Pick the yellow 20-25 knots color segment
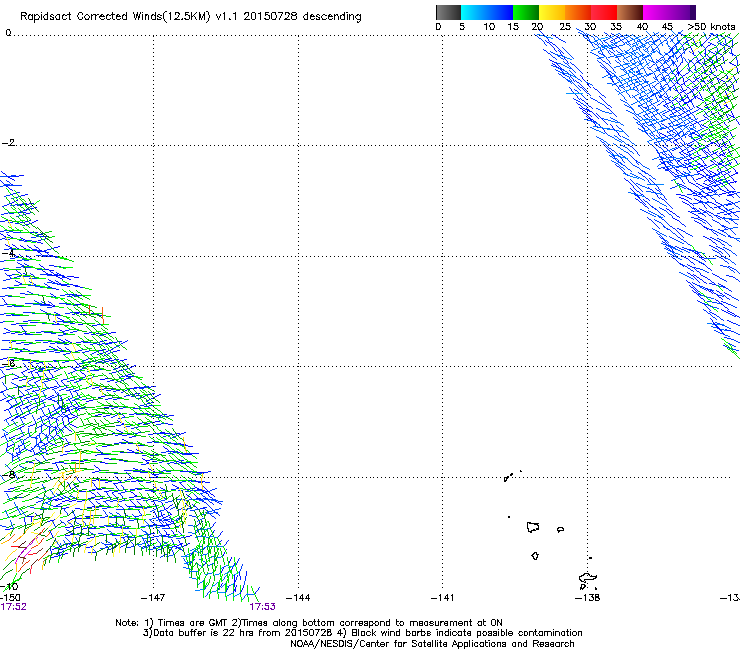Screen dimensions: 740x650 click(552, 12)
